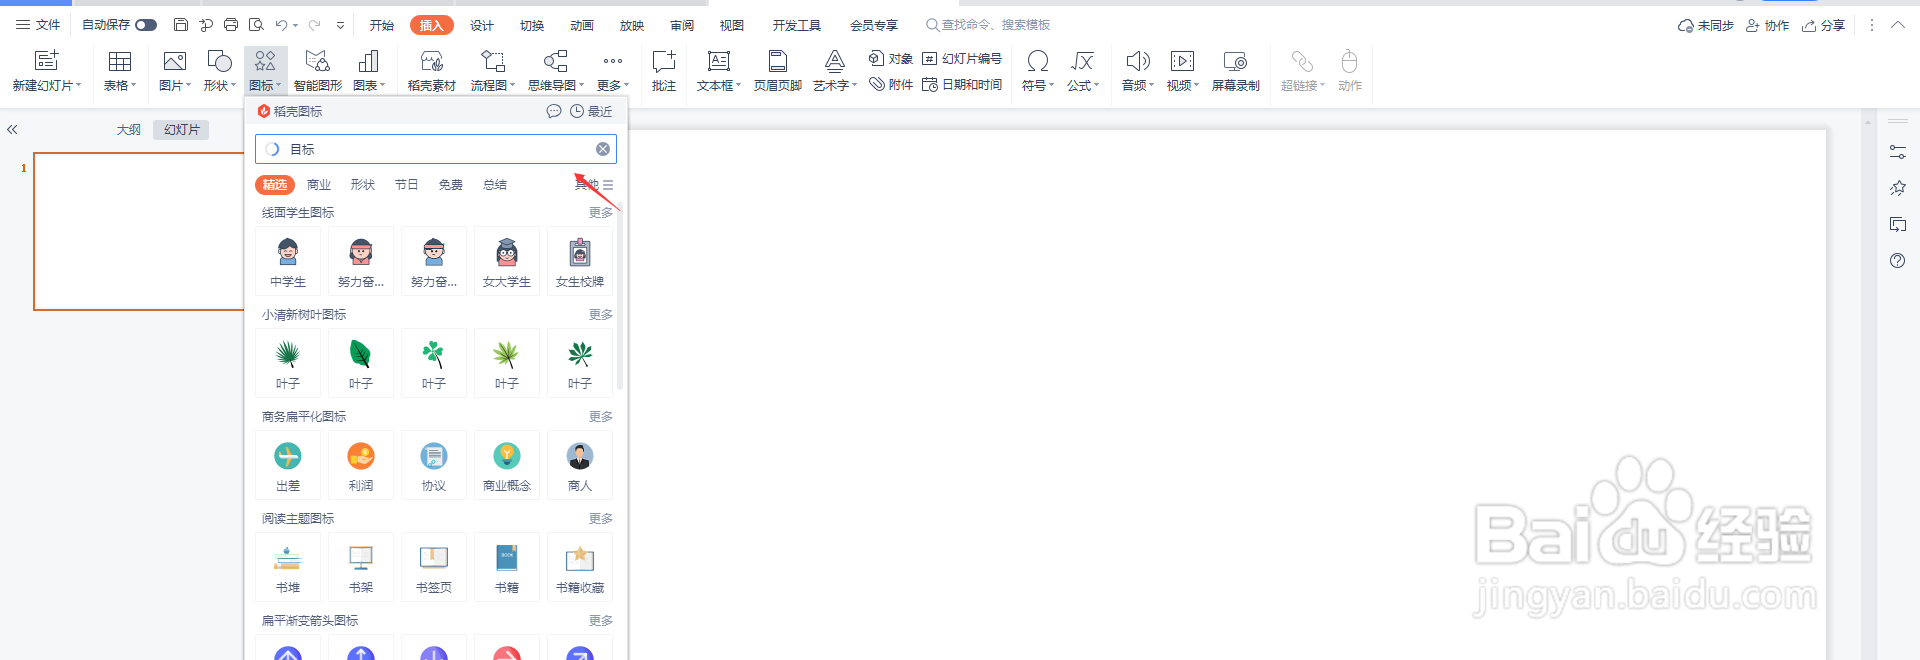Insert the 中学生 student icon

point(288,261)
